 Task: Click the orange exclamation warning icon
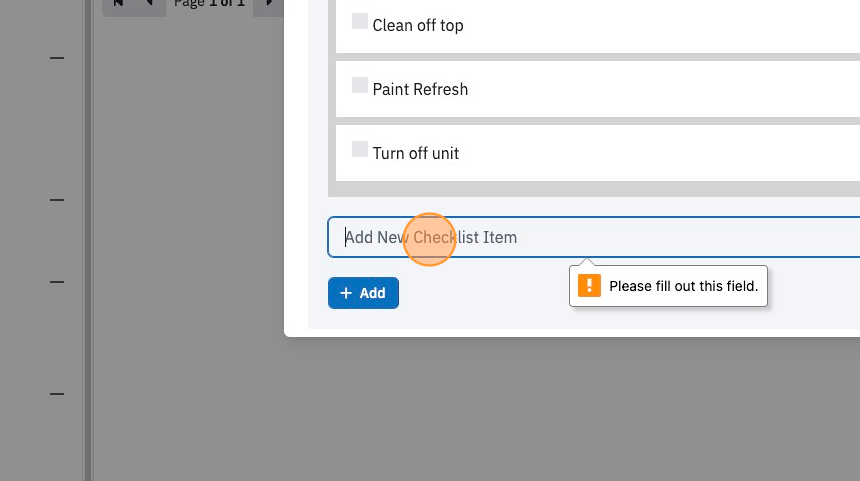(x=589, y=286)
